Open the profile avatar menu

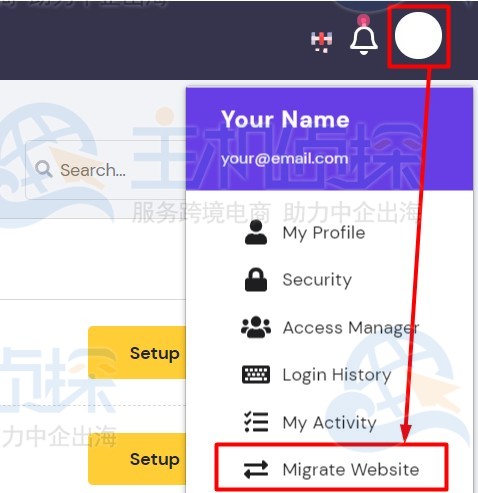point(418,35)
